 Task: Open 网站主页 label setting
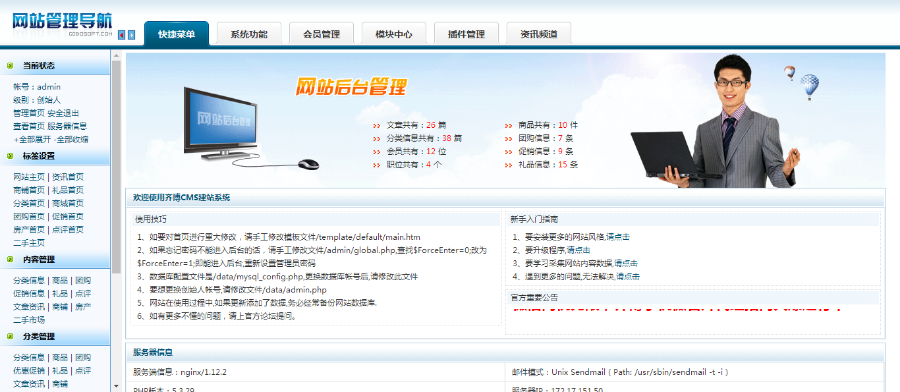coord(29,177)
